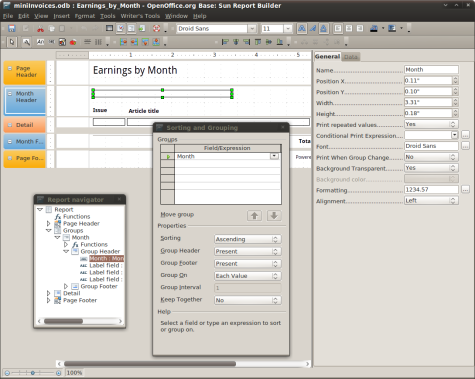Collapse the Page Footer section
Image resolution: width=475 pixels, height=379 pixels.
[x=10, y=158]
